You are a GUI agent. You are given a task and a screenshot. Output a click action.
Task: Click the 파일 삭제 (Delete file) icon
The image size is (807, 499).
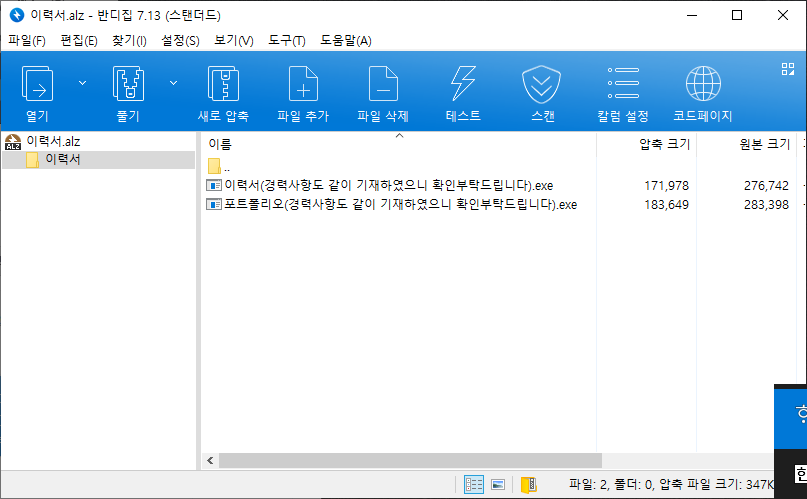coord(383,85)
